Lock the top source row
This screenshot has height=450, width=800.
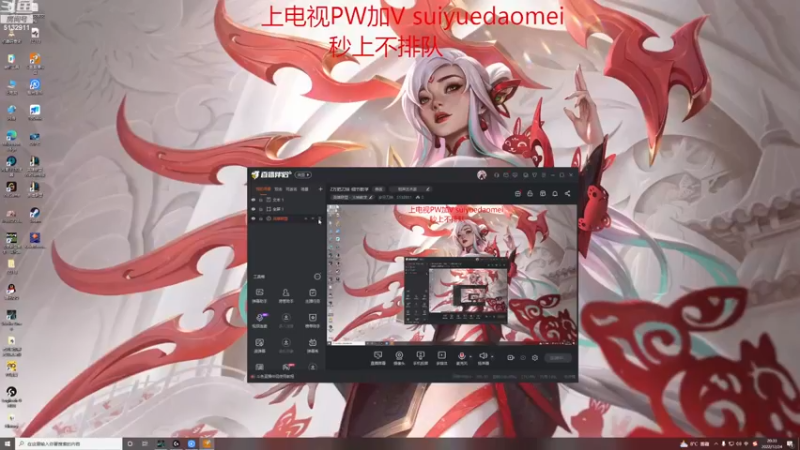(261, 200)
